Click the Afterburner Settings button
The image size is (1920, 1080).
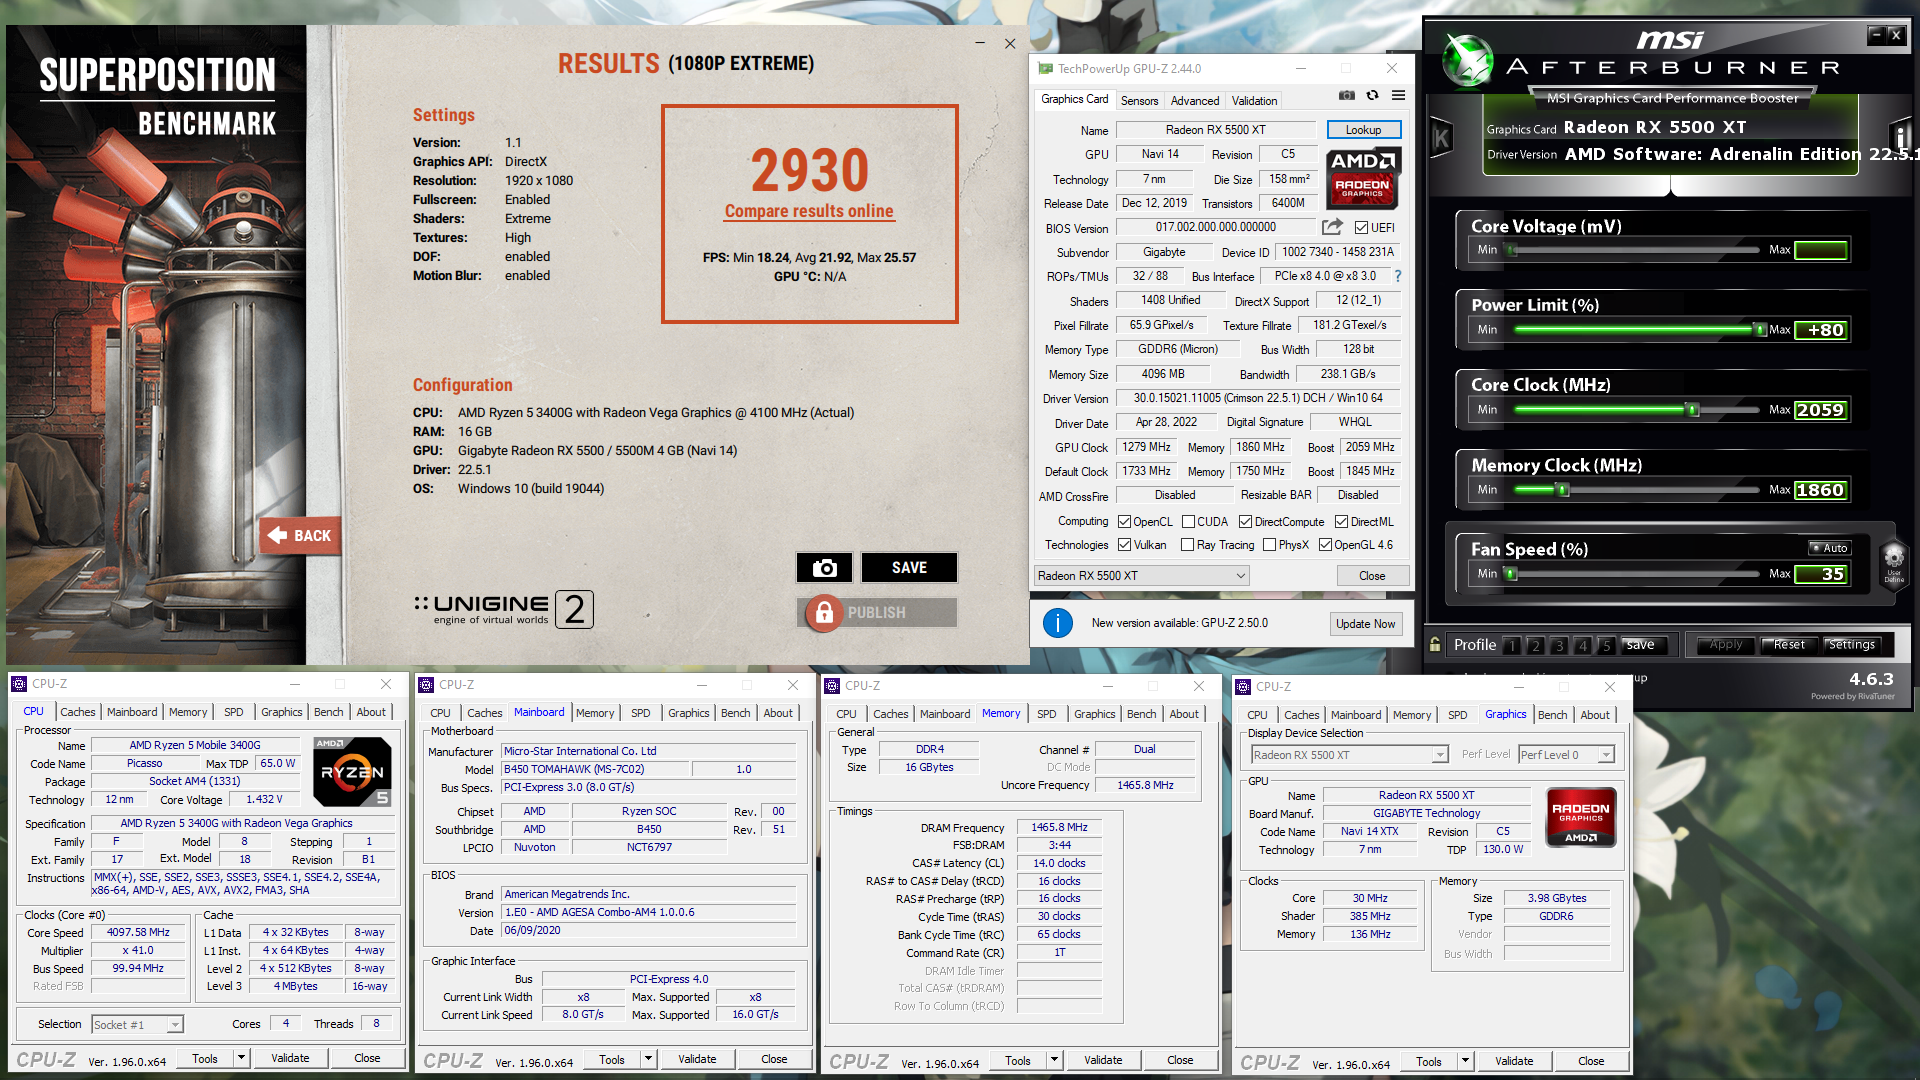click(1852, 645)
